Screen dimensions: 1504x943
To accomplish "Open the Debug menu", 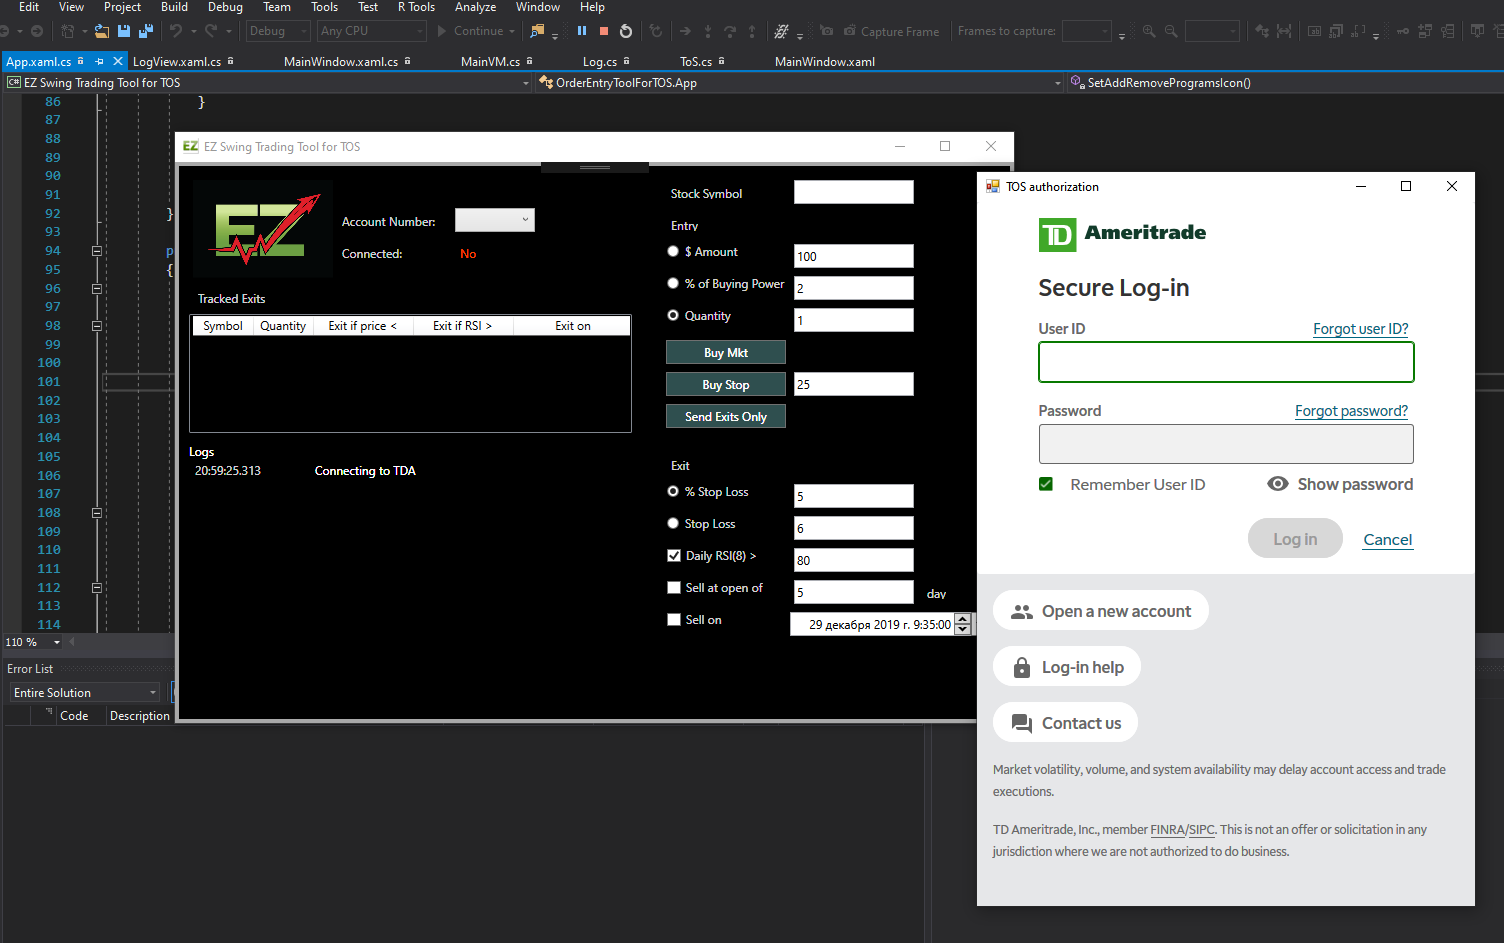I will point(225,7).
